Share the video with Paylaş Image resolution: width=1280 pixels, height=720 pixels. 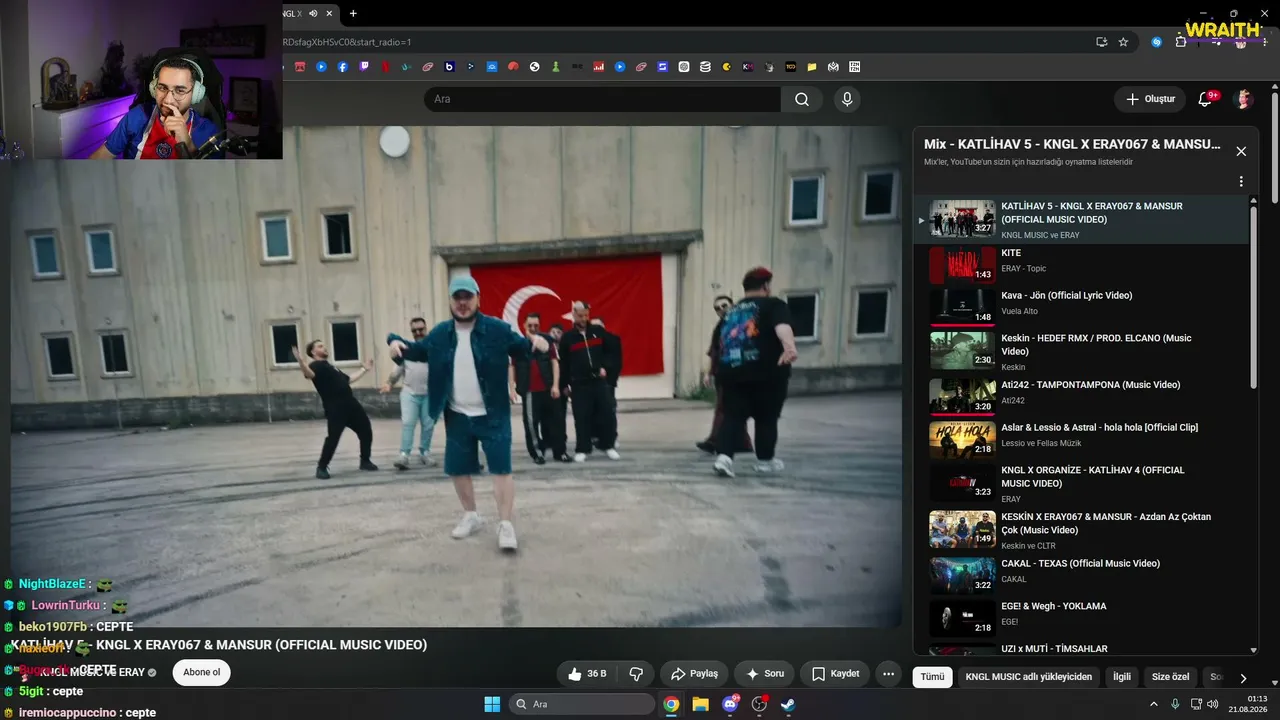(x=694, y=674)
